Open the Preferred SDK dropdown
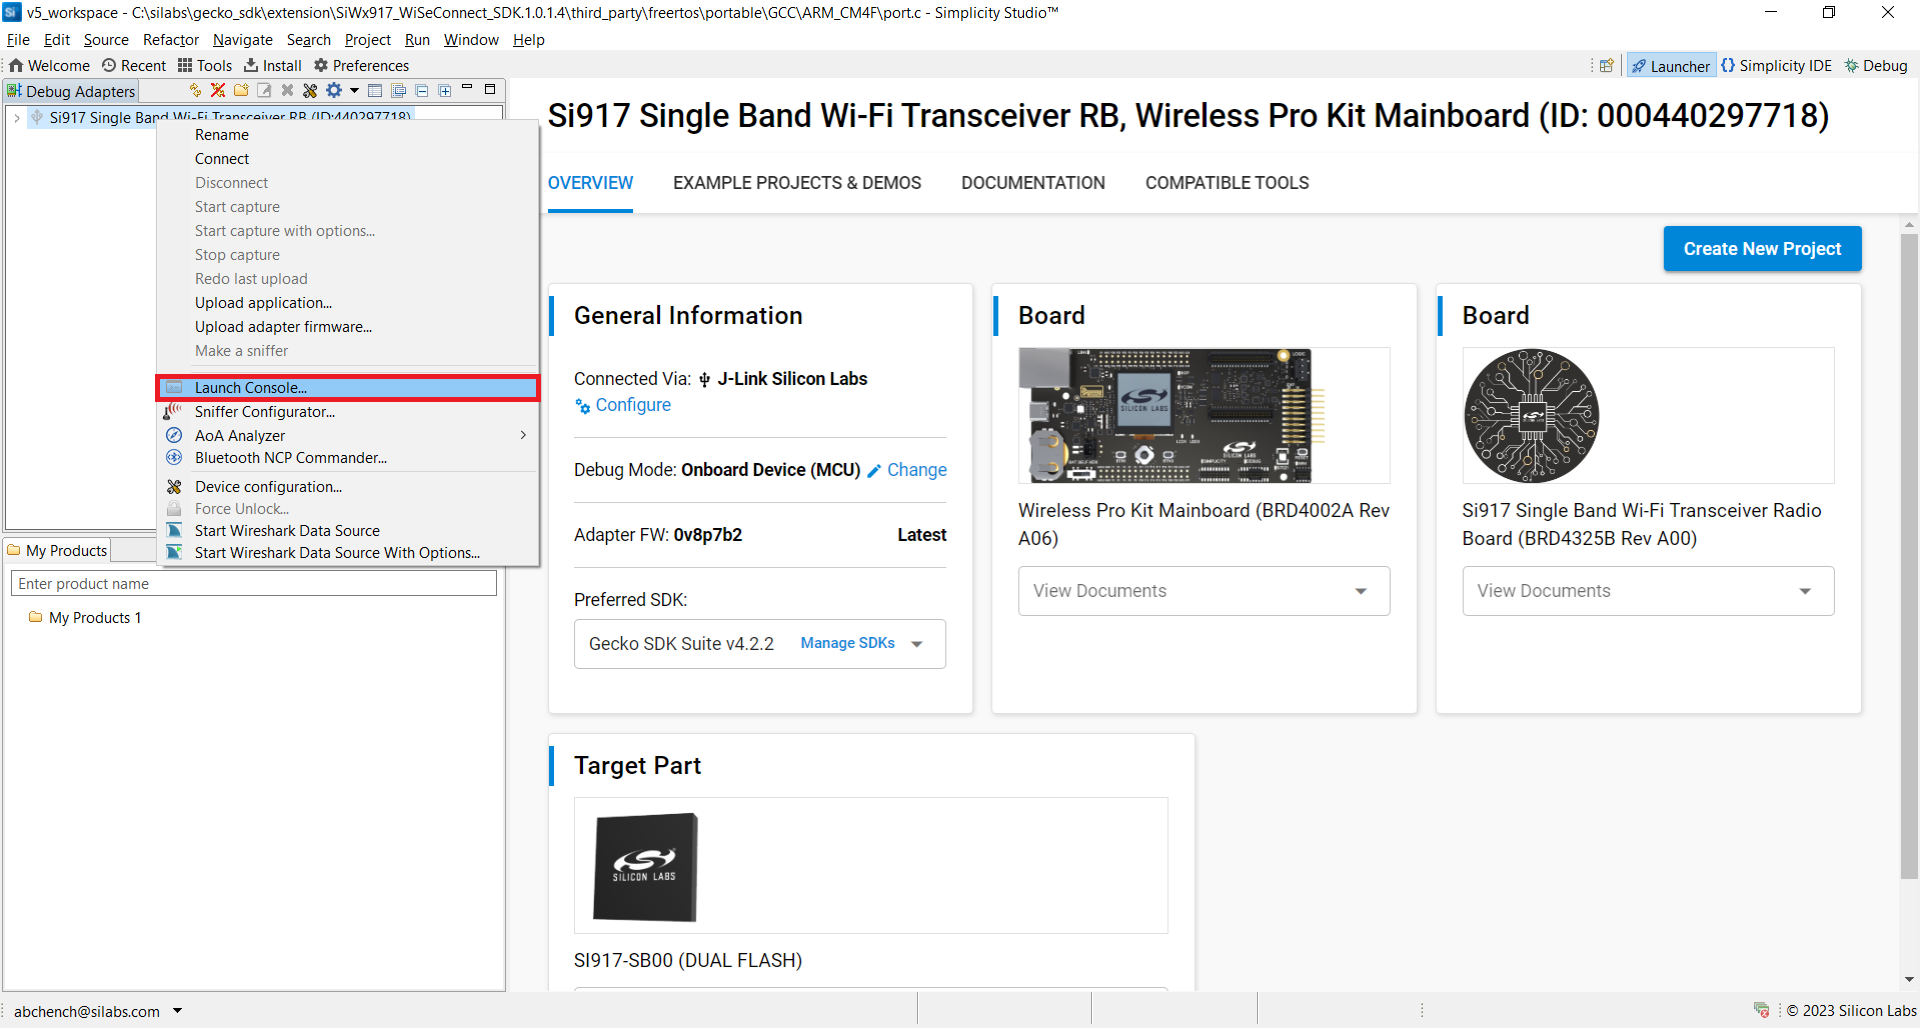The image size is (1920, 1028). [x=917, y=644]
